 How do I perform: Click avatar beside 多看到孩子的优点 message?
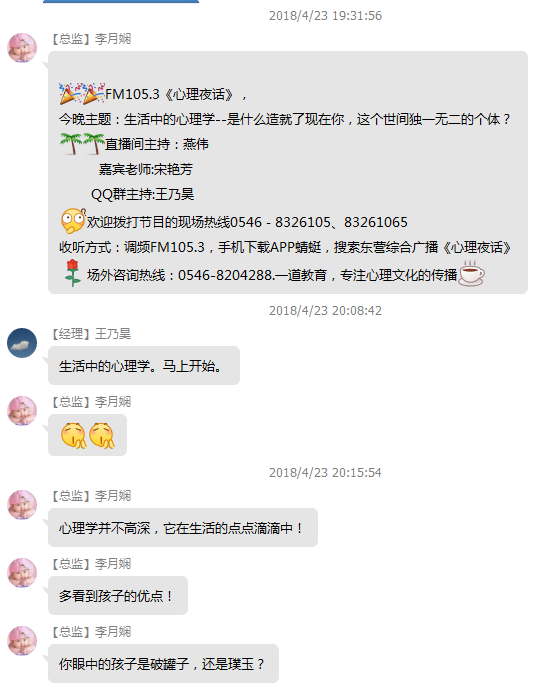[22, 573]
